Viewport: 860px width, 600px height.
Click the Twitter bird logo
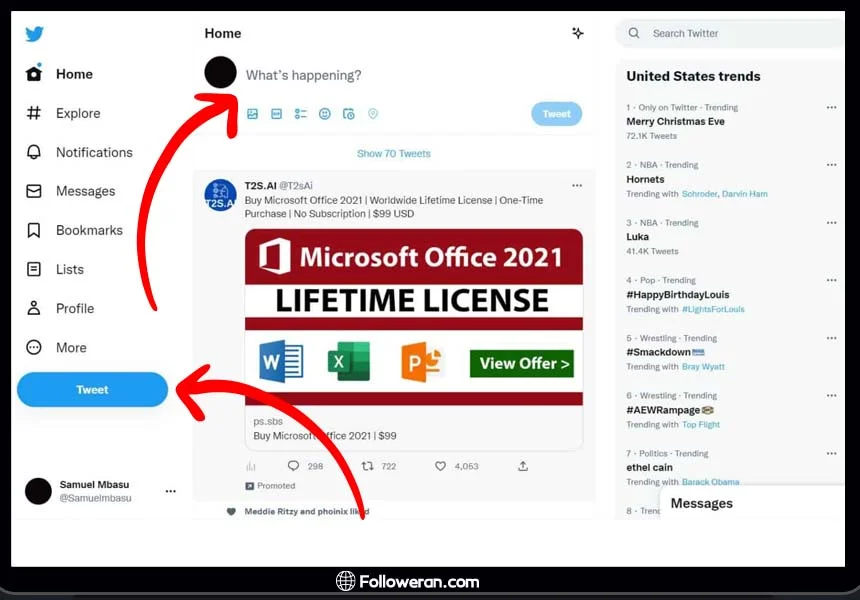click(x=34, y=34)
